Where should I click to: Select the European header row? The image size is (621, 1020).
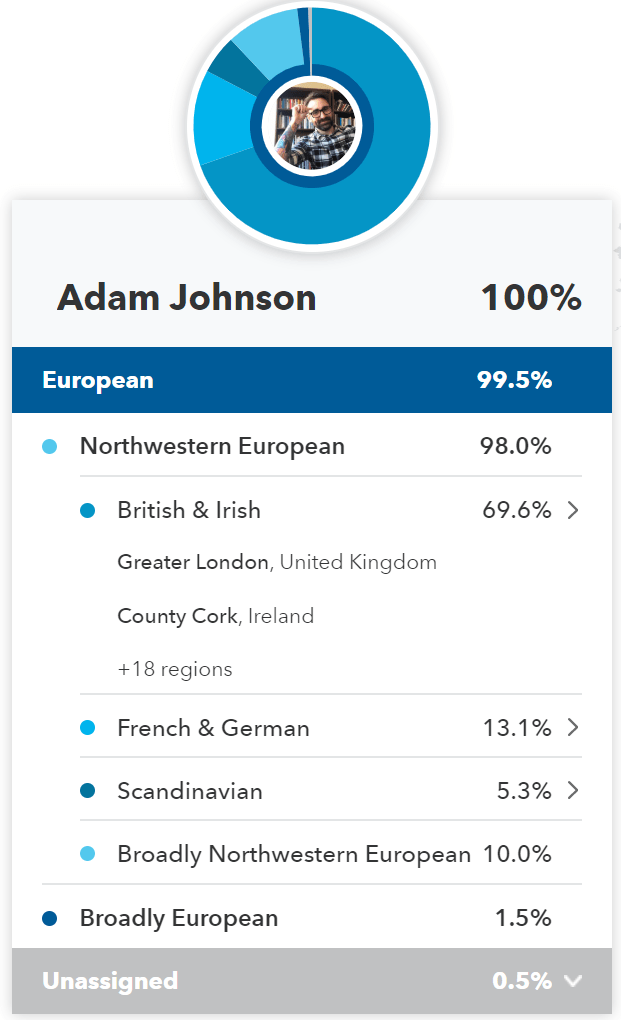pos(311,380)
